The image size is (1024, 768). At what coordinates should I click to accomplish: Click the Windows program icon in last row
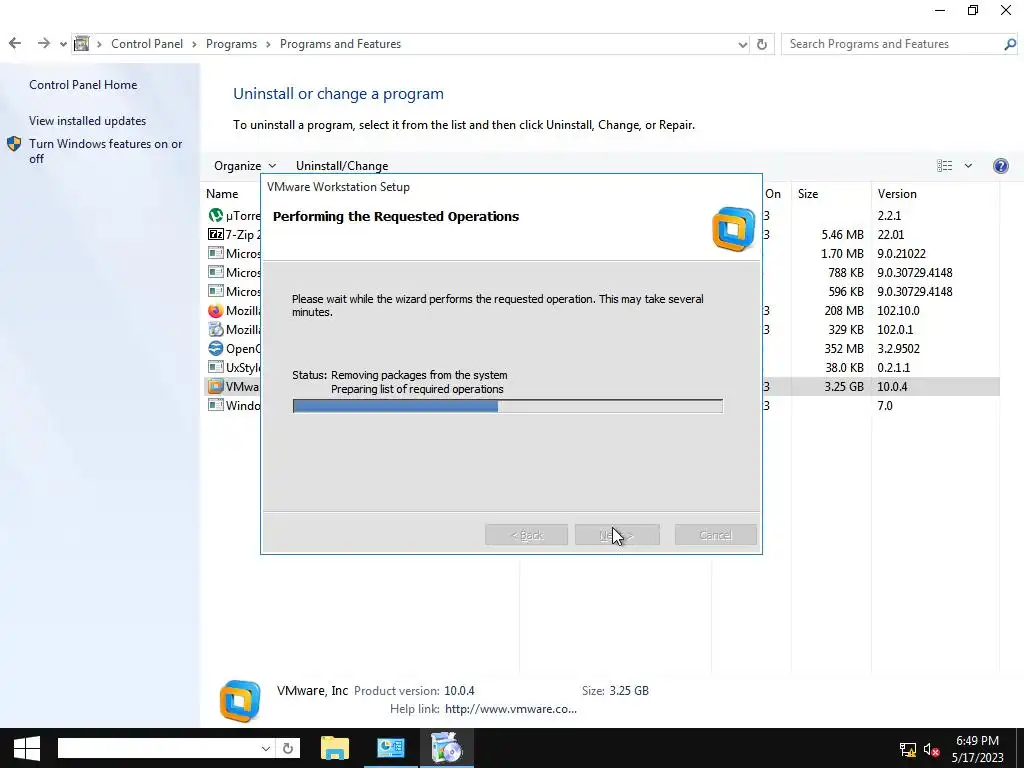click(x=216, y=405)
